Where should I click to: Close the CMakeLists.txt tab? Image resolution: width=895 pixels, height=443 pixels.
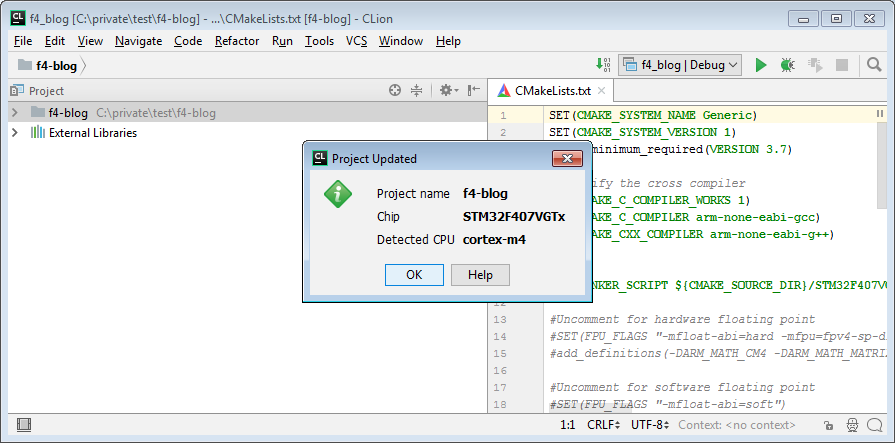point(601,91)
